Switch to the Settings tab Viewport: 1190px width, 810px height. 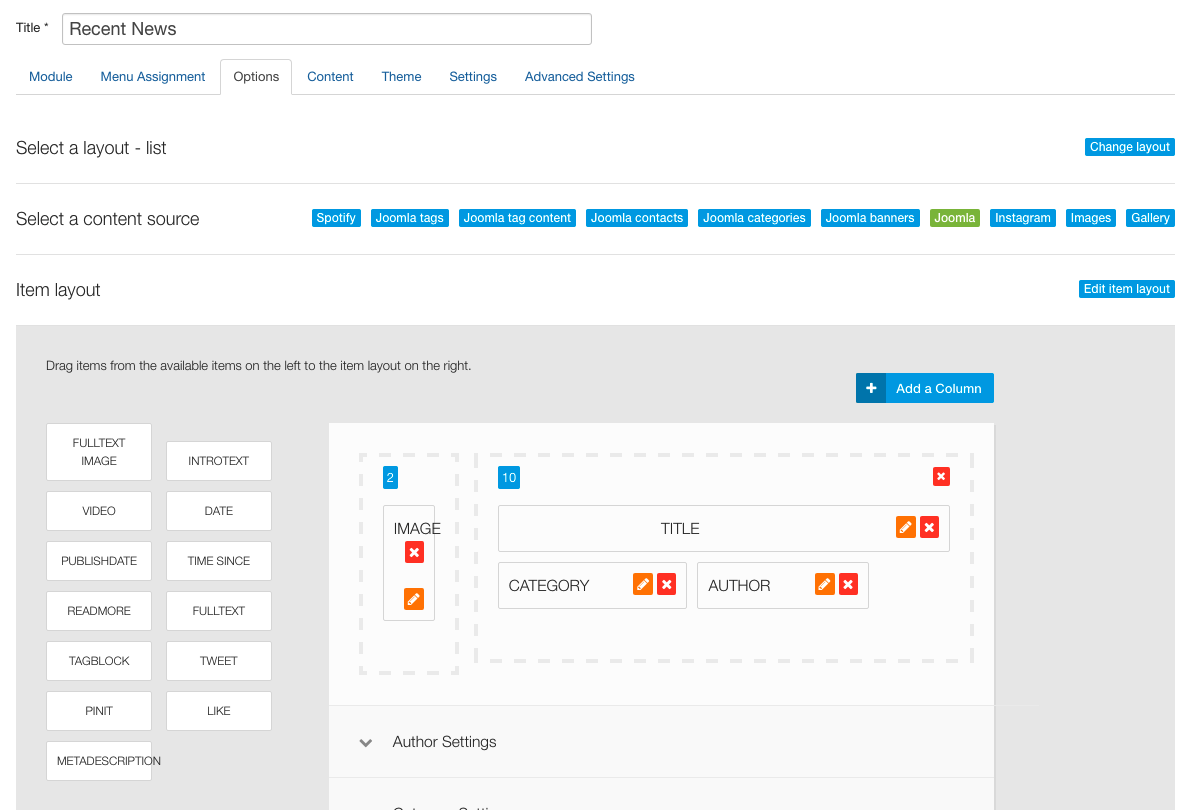pyautogui.click(x=473, y=77)
